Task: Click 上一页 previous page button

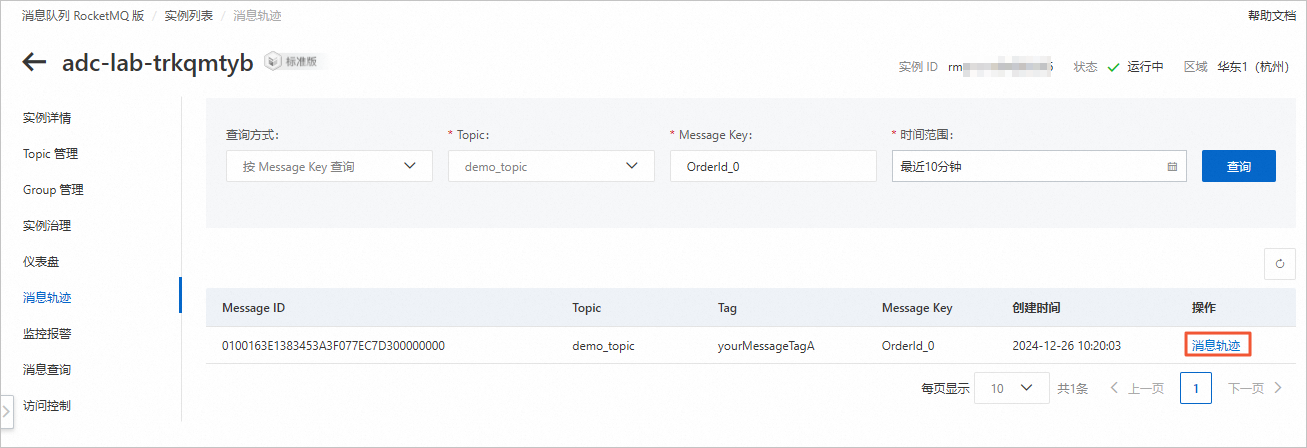Action: pos(1136,388)
